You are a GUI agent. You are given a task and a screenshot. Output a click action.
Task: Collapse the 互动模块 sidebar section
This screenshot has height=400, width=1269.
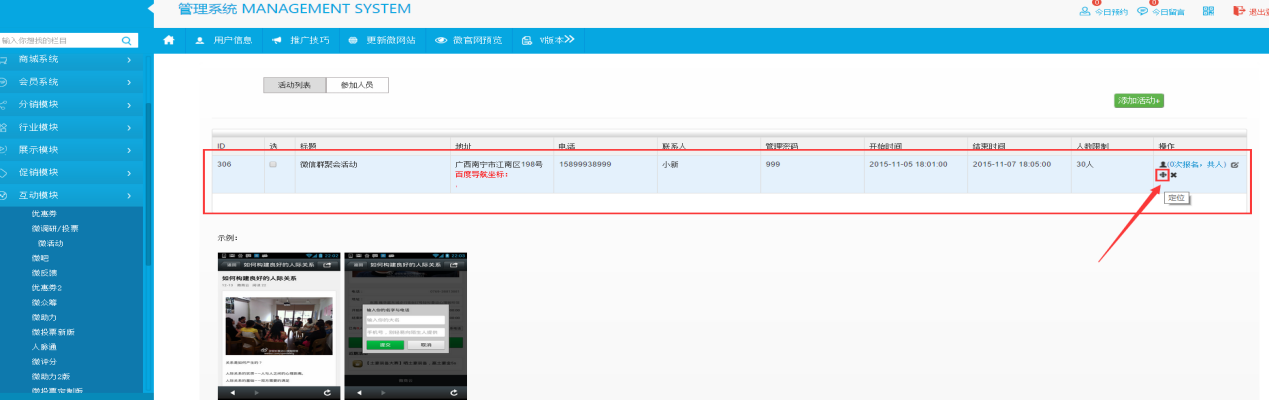[x=72, y=195]
